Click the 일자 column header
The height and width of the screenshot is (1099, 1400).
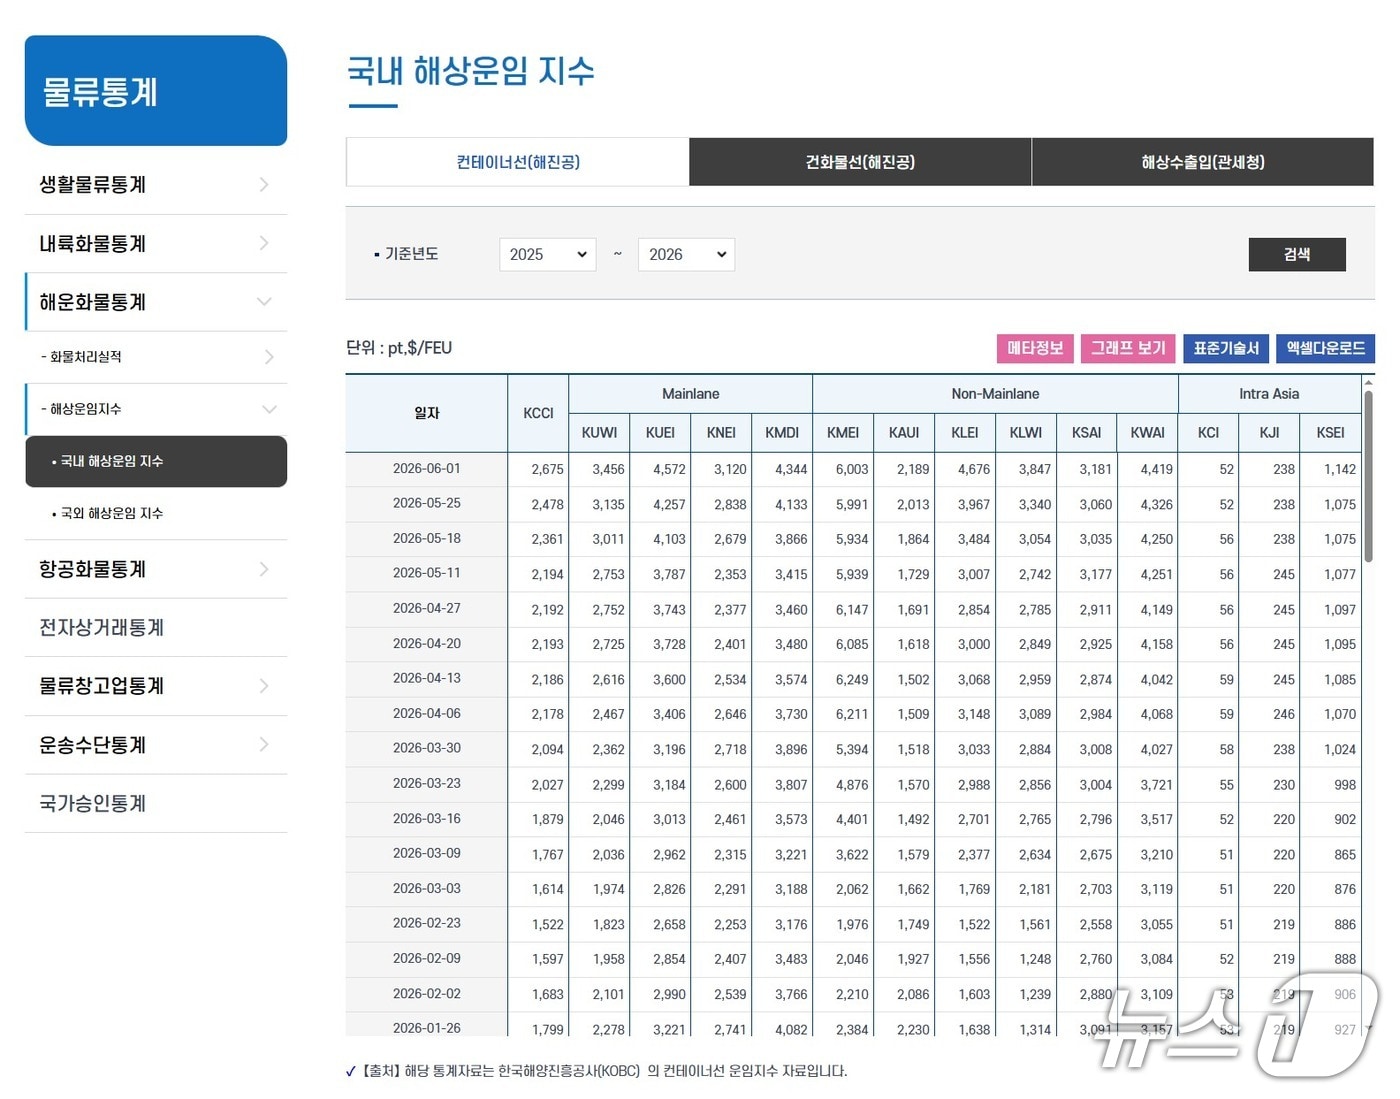pyautogui.click(x=427, y=413)
